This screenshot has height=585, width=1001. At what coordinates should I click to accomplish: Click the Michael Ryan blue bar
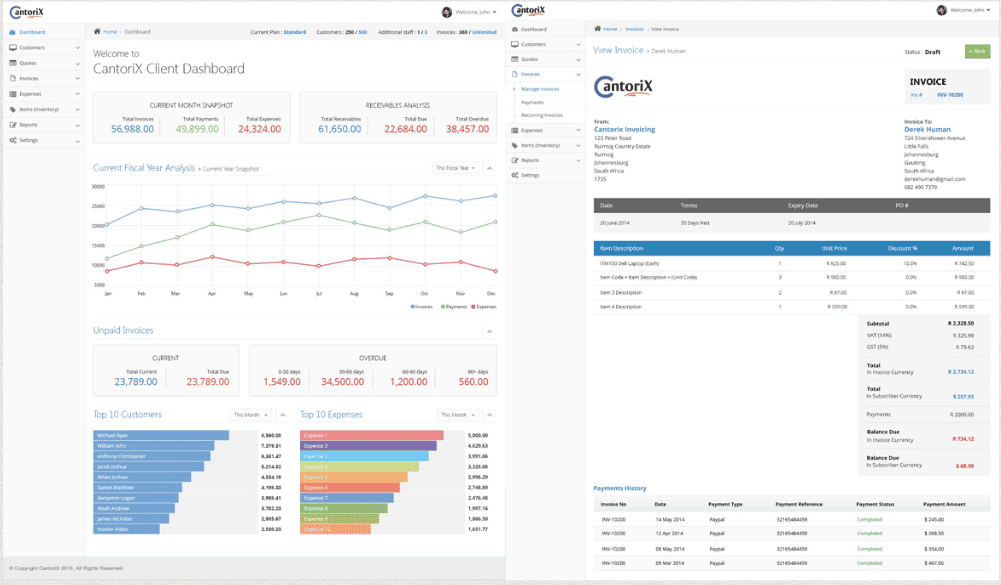tap(162, 435)
